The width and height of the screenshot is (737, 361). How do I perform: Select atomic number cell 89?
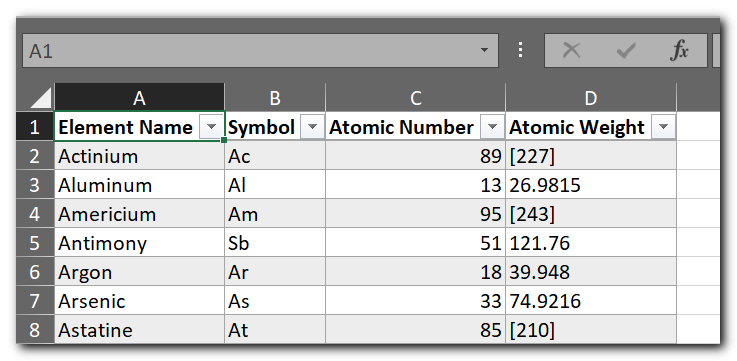tap(416, 156)
